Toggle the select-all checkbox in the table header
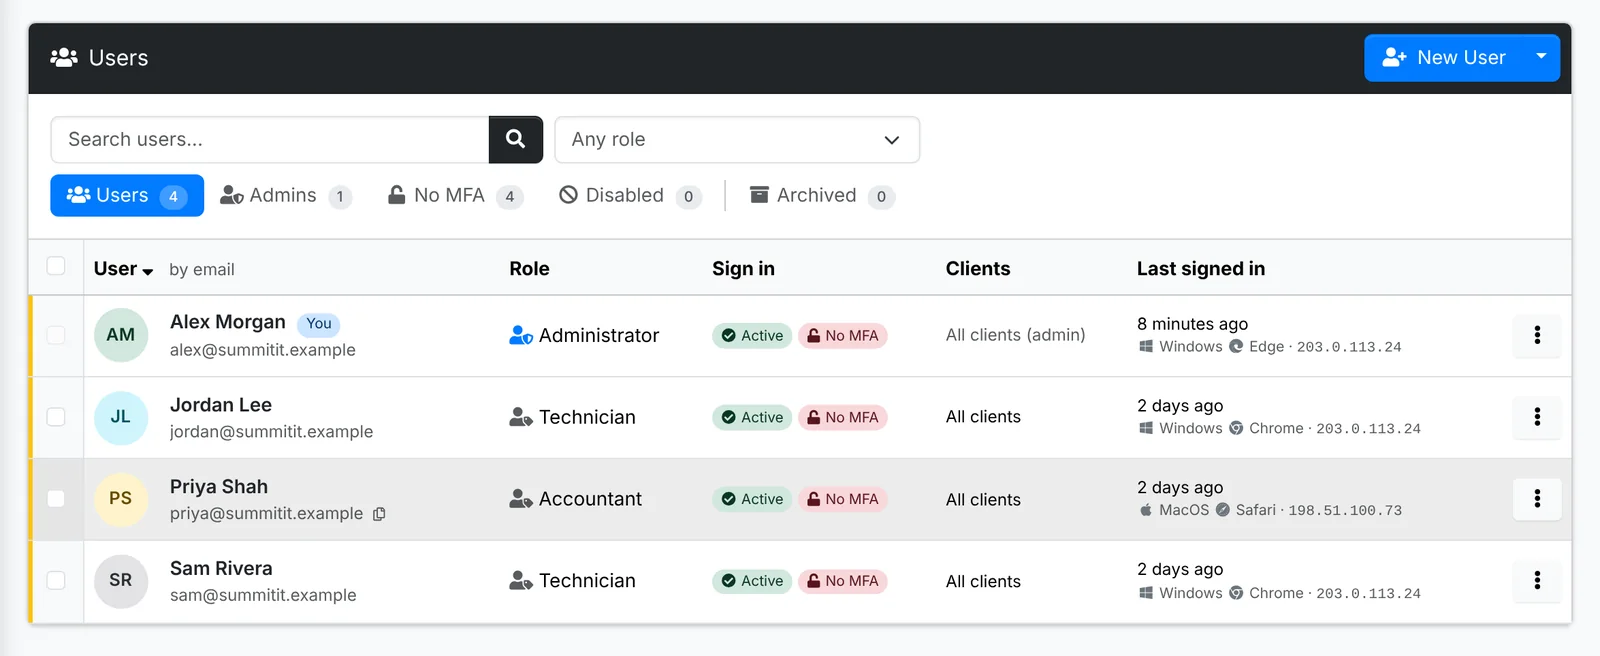1600x656 pixels. click(x=56, y=266)
